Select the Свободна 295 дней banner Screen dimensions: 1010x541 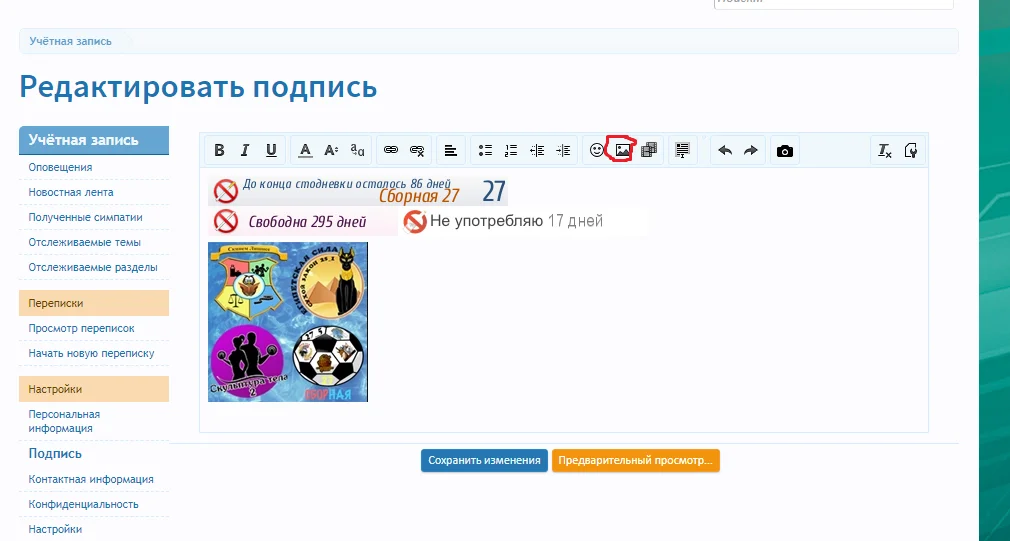[303, 222]
